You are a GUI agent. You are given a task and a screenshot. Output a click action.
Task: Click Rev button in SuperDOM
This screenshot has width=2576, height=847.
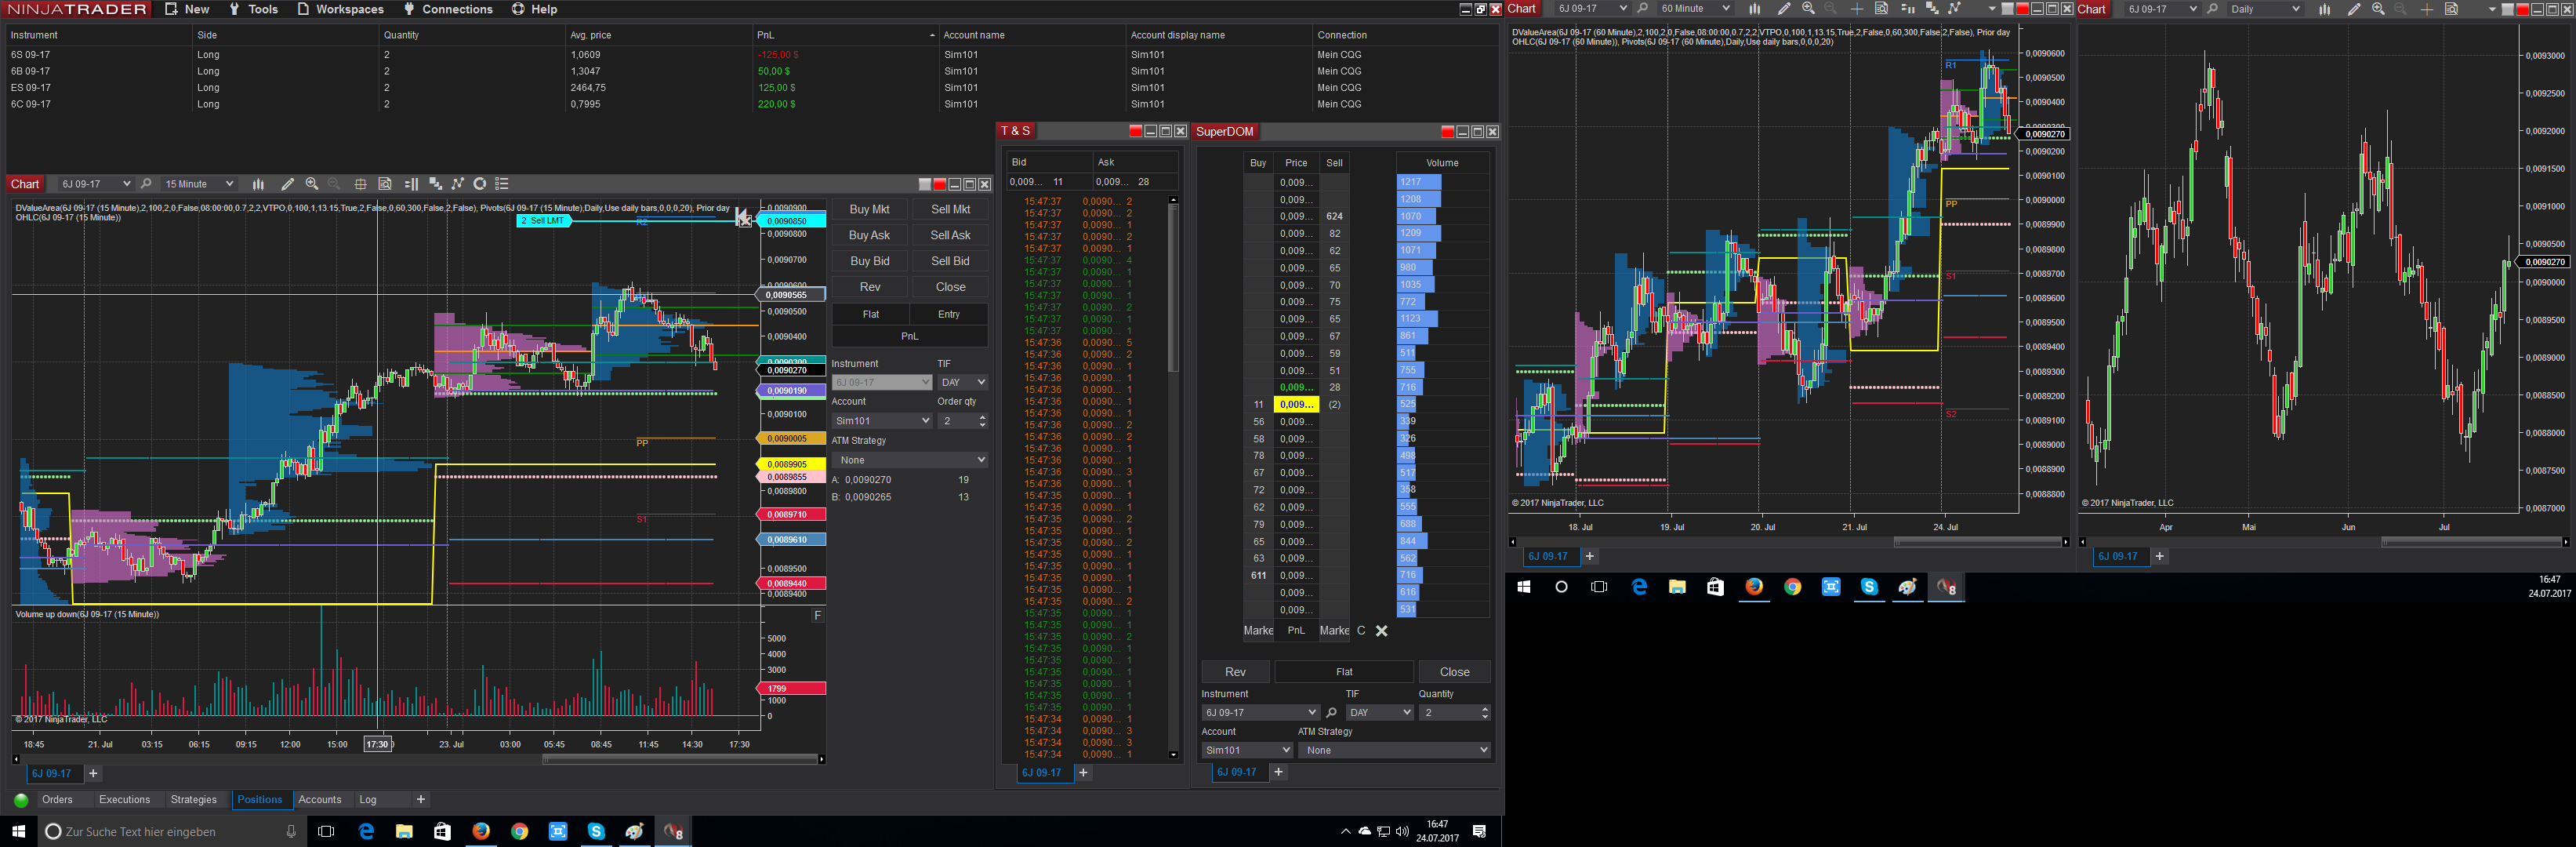[x=1235, y=672]
